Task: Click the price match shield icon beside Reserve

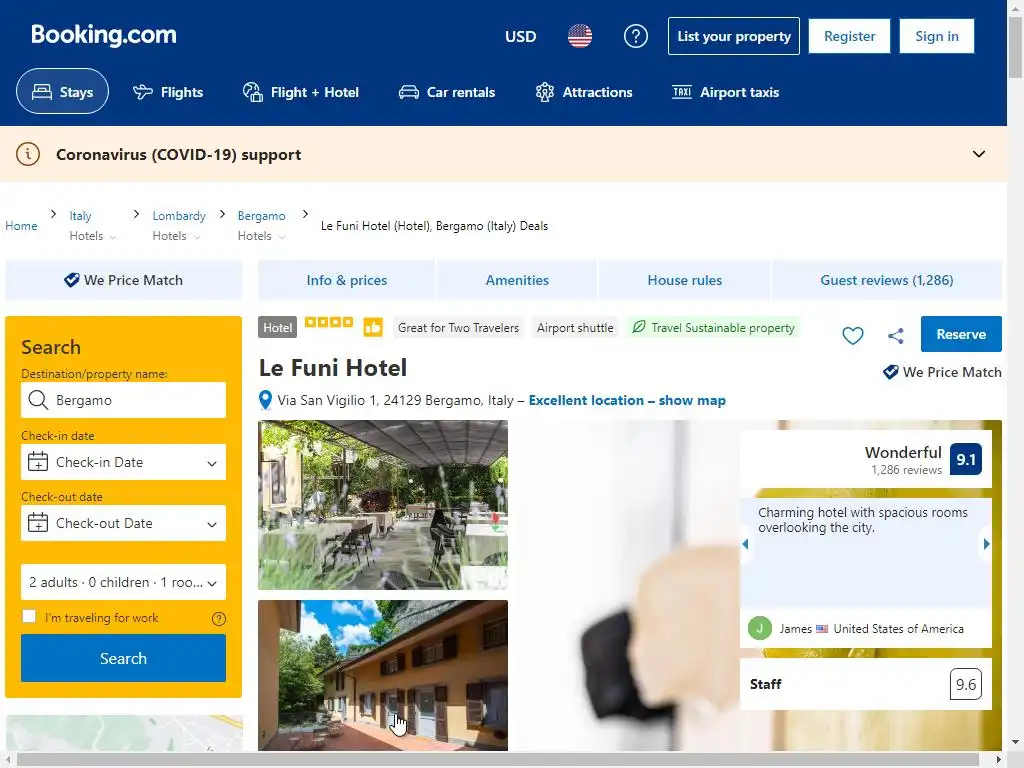Action: click(891, 372)
